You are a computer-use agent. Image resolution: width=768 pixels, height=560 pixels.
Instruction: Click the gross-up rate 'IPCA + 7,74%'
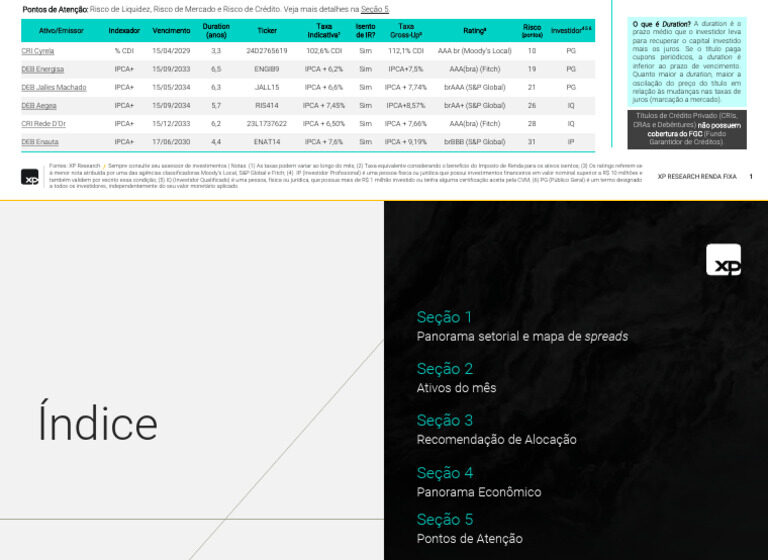click(406, 87)
